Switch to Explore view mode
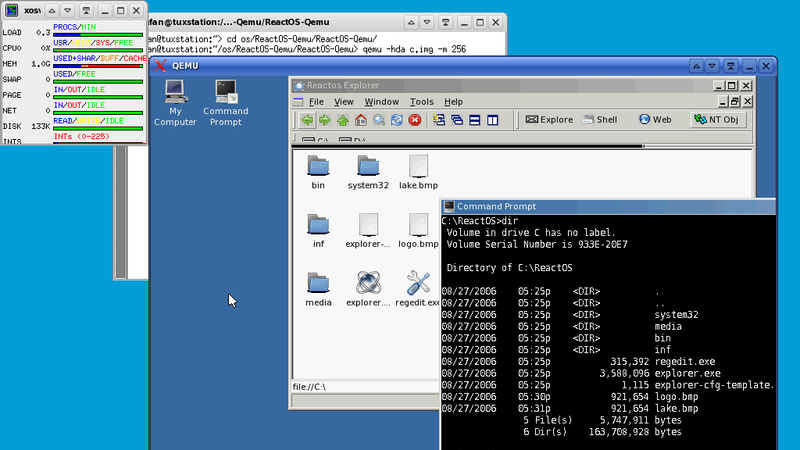This screenshot has height=450, width=800. pos(548,120)
